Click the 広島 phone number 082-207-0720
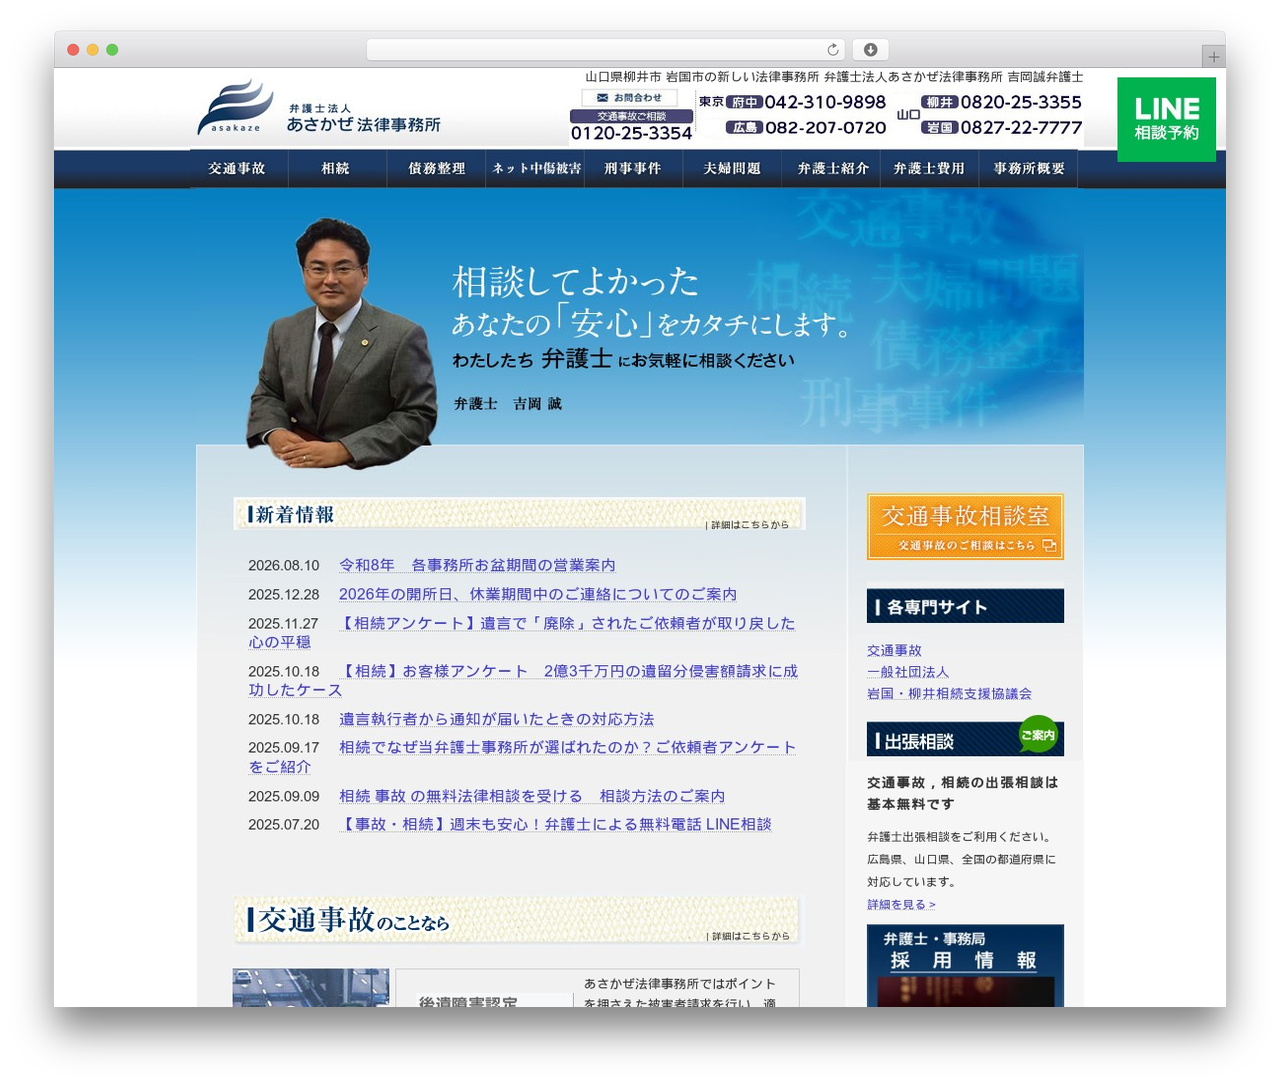The image size is (1280, 1084). tap(807, 128)
